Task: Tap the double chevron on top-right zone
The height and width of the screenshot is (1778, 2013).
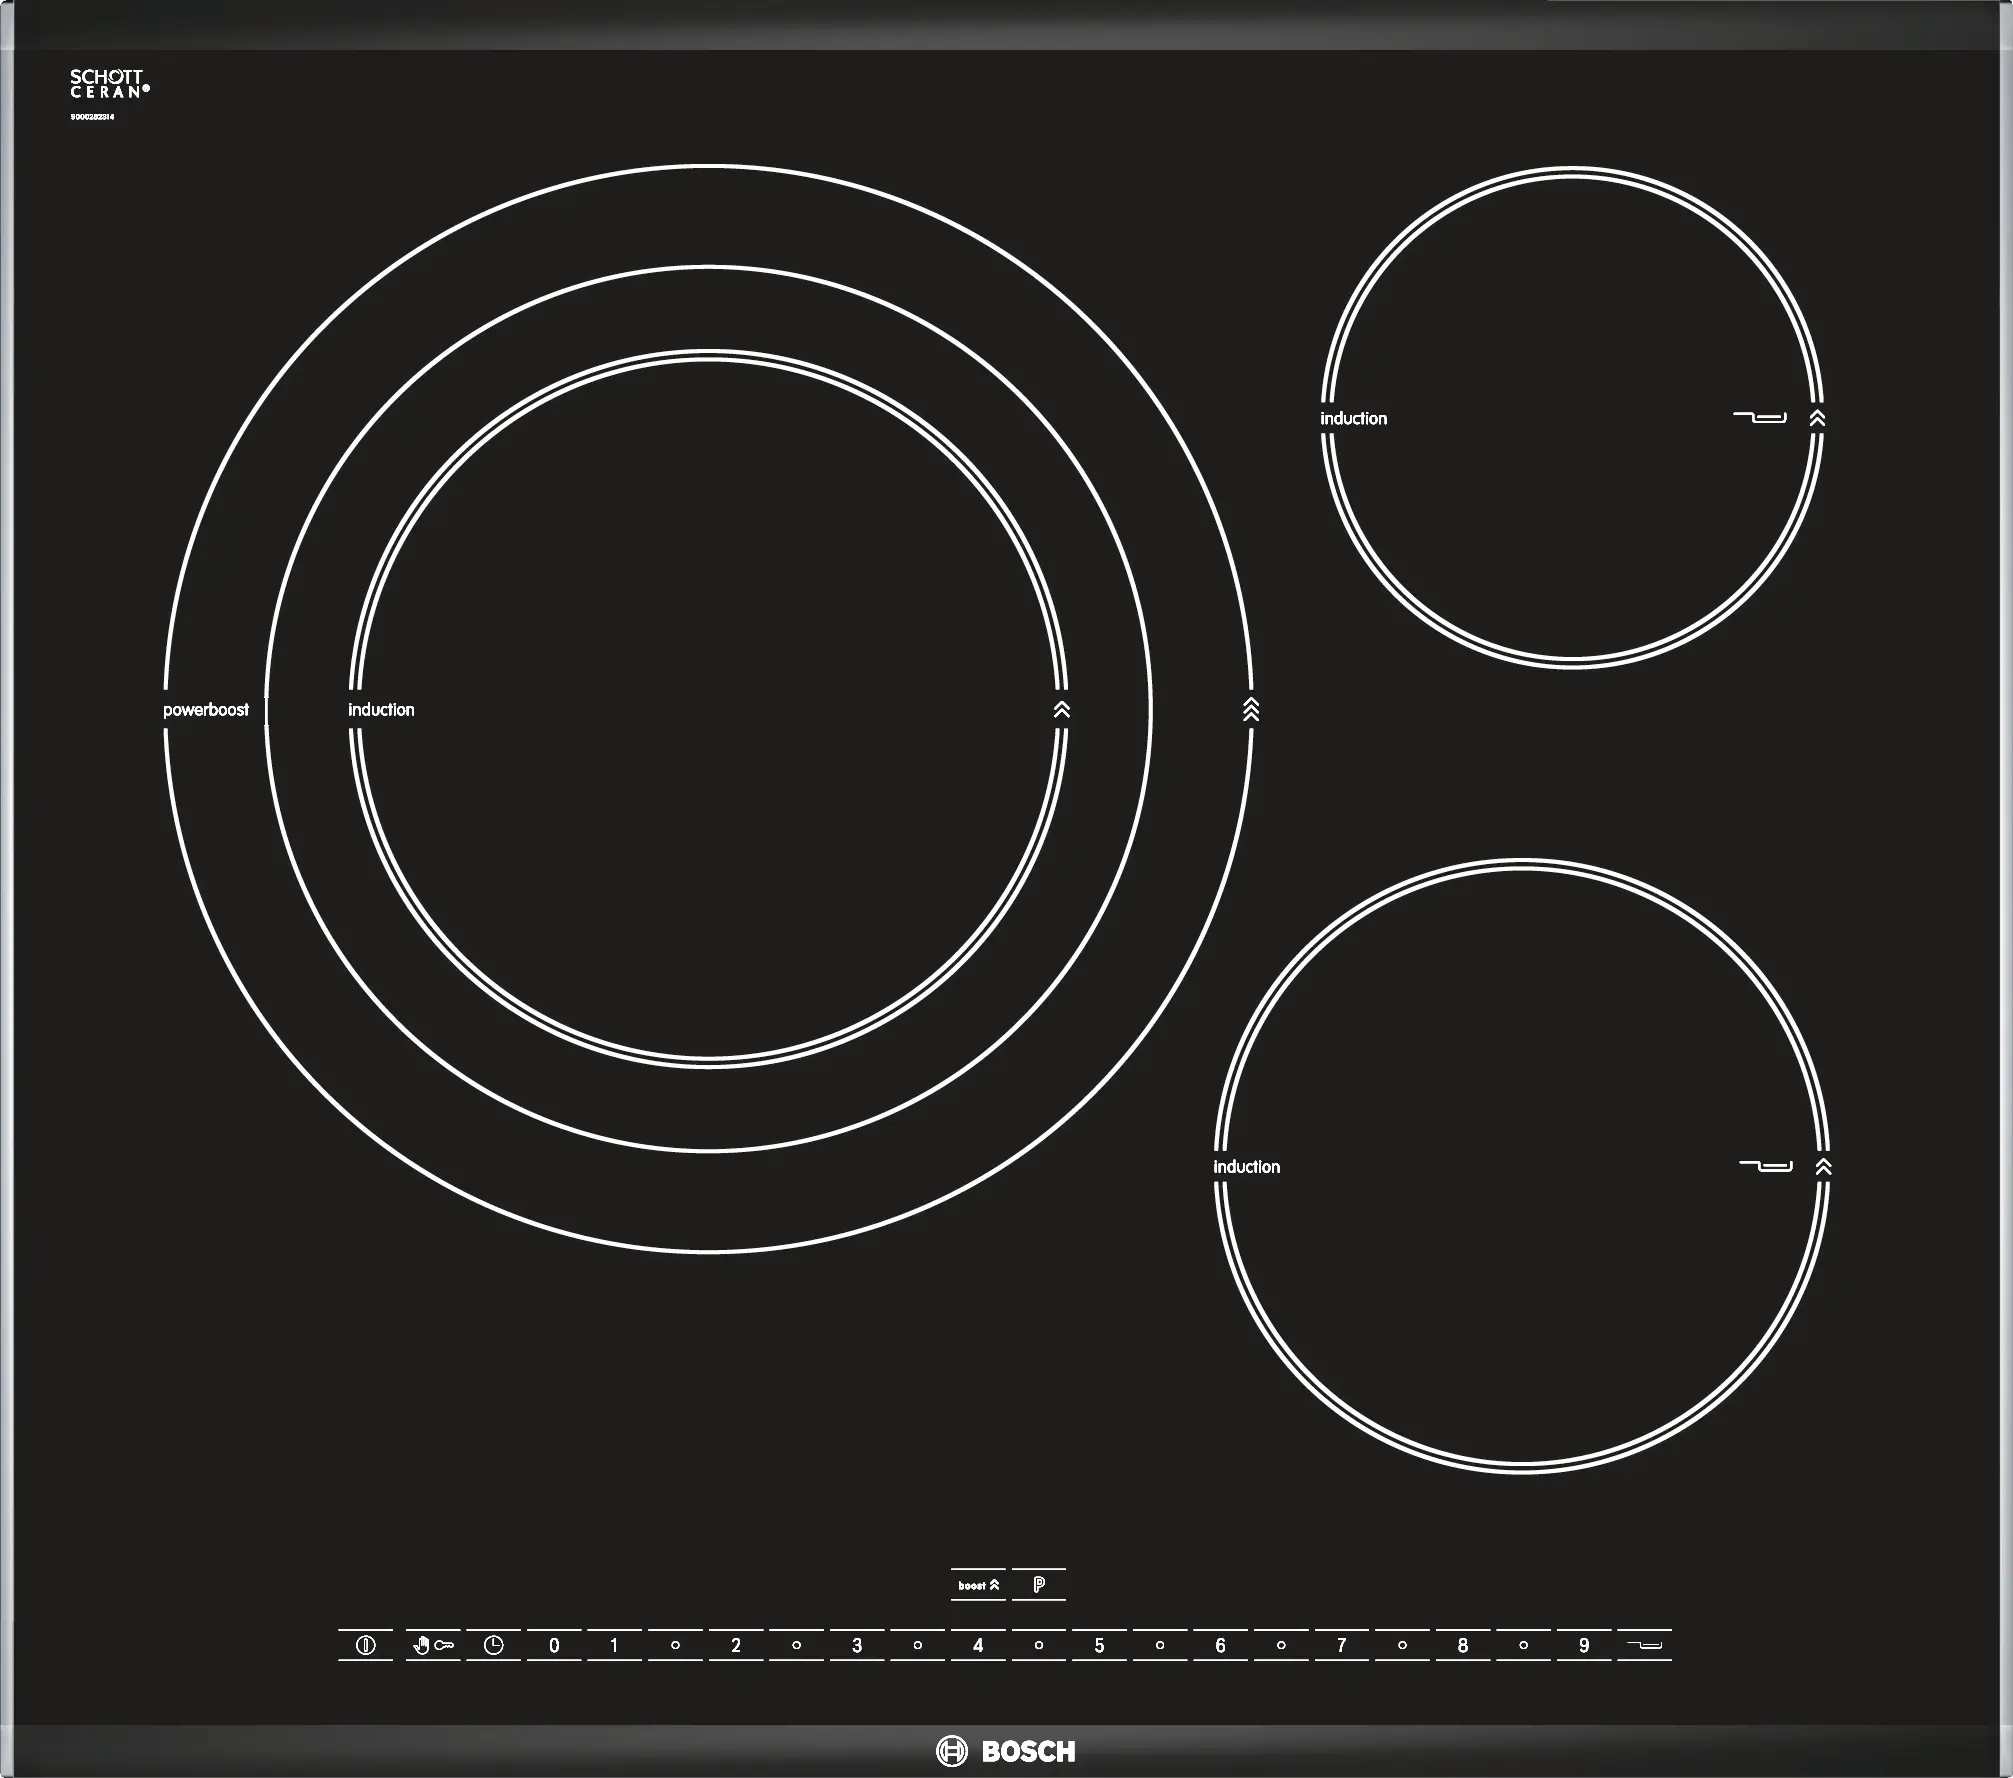Action: point(1817,418)
